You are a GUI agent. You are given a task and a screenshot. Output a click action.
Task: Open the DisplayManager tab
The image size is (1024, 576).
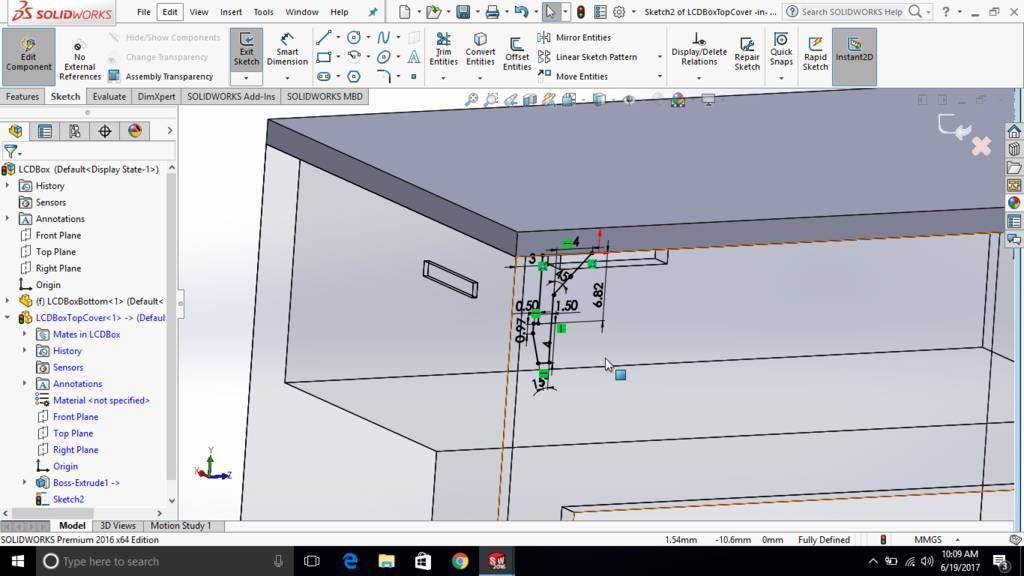click(135, 131)
